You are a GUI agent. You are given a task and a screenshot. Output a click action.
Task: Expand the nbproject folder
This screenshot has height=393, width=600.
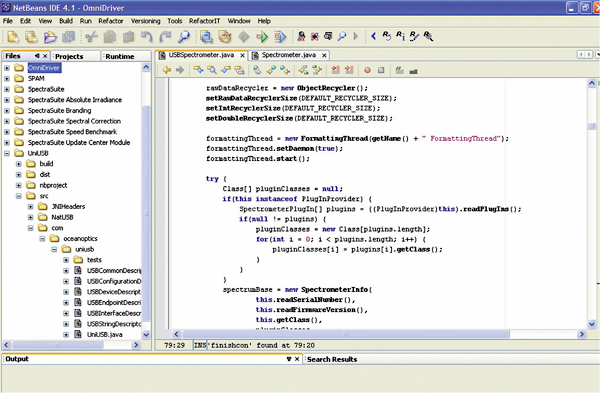[x=18, y=185]
